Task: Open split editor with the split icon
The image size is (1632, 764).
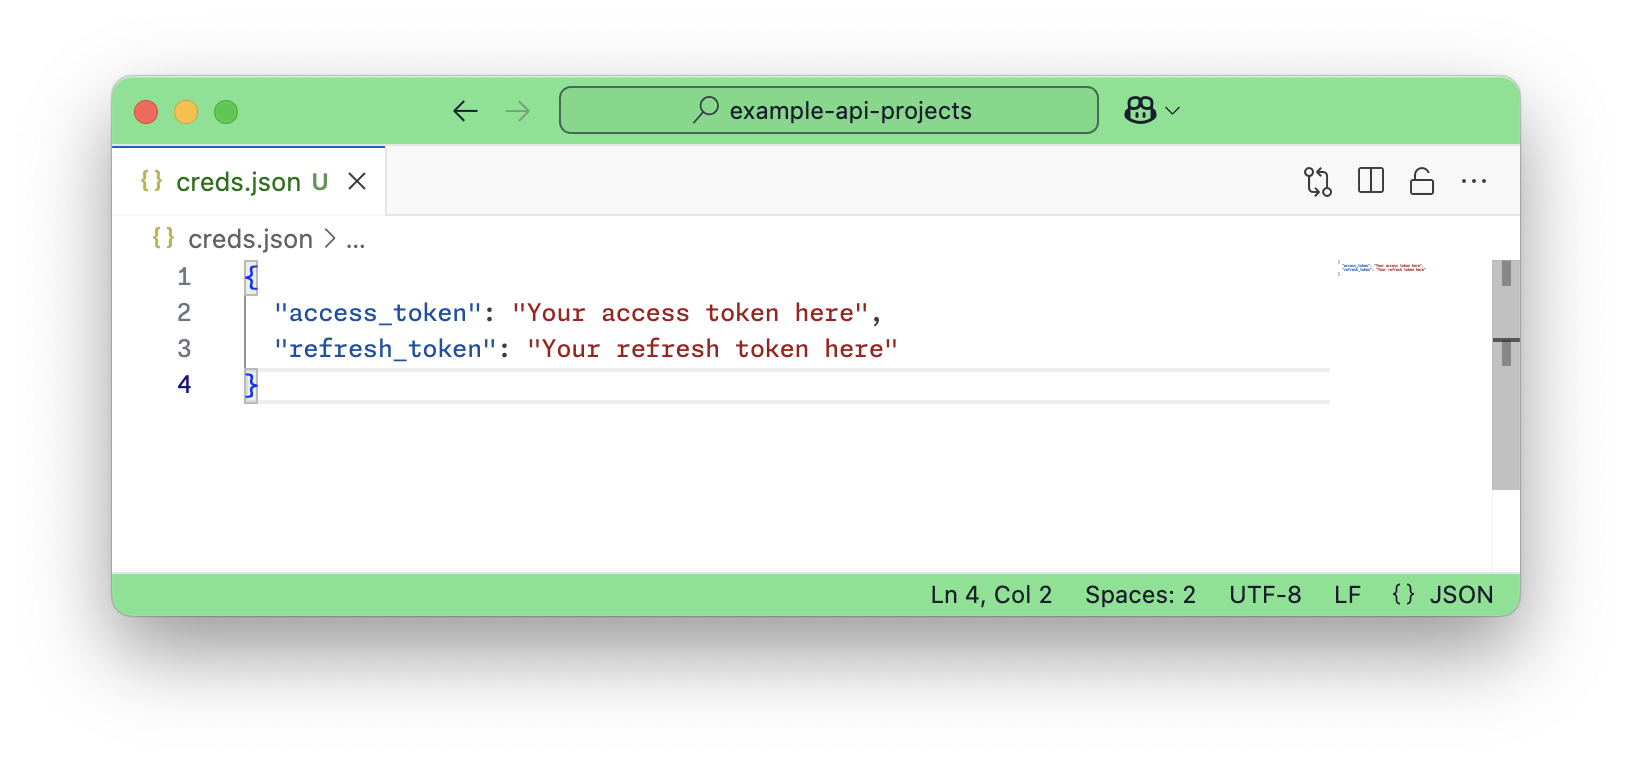Action: click(x=1370, y=181)
